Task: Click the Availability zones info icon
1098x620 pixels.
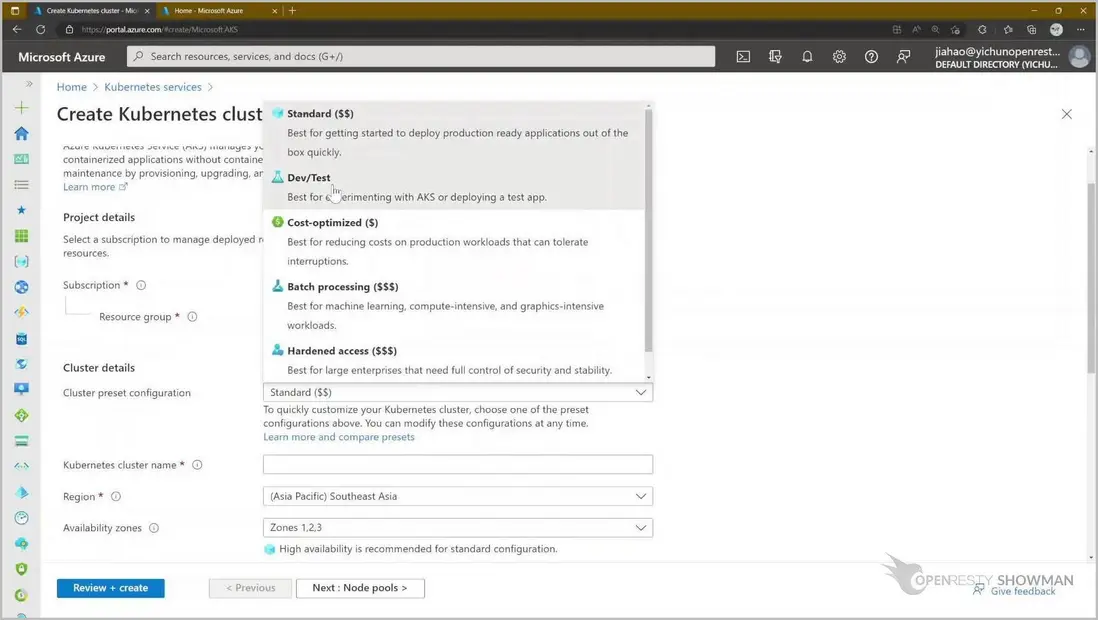Action: (x=154, y=528)
